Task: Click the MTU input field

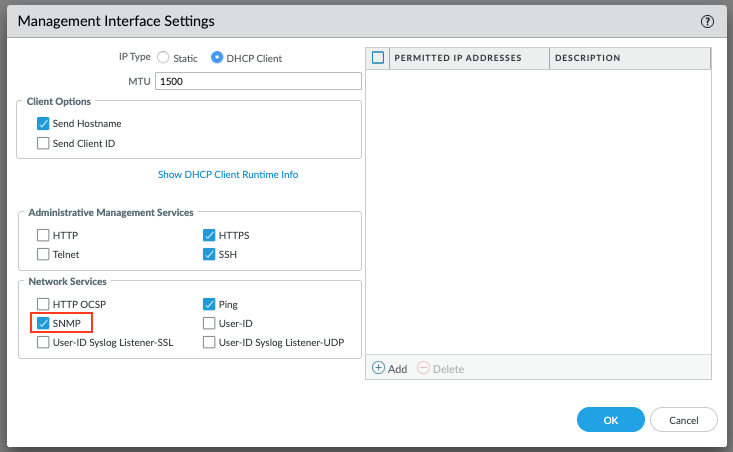Action: 257,81
